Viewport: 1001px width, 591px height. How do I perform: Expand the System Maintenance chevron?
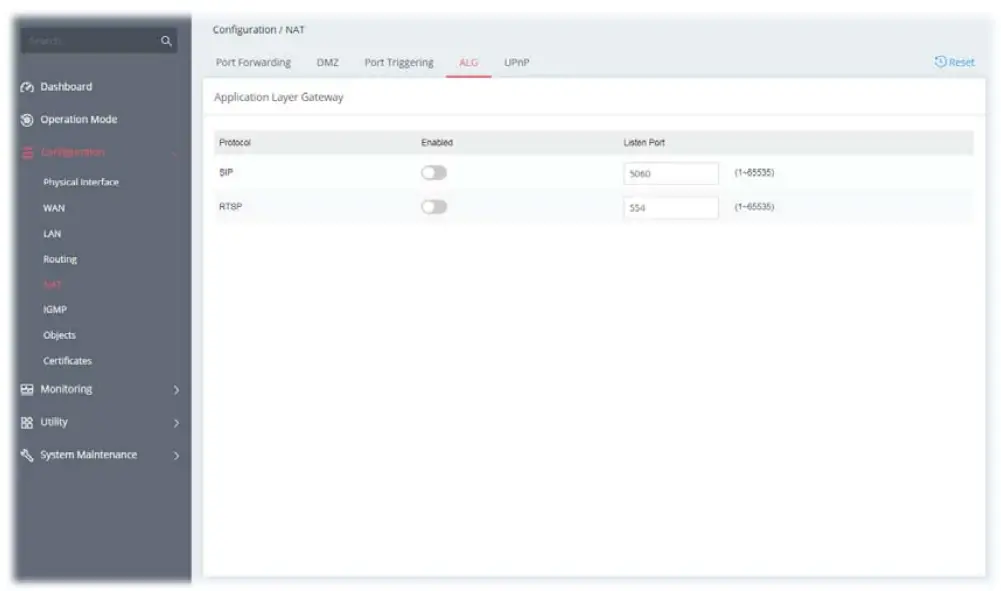click(178, 454)
